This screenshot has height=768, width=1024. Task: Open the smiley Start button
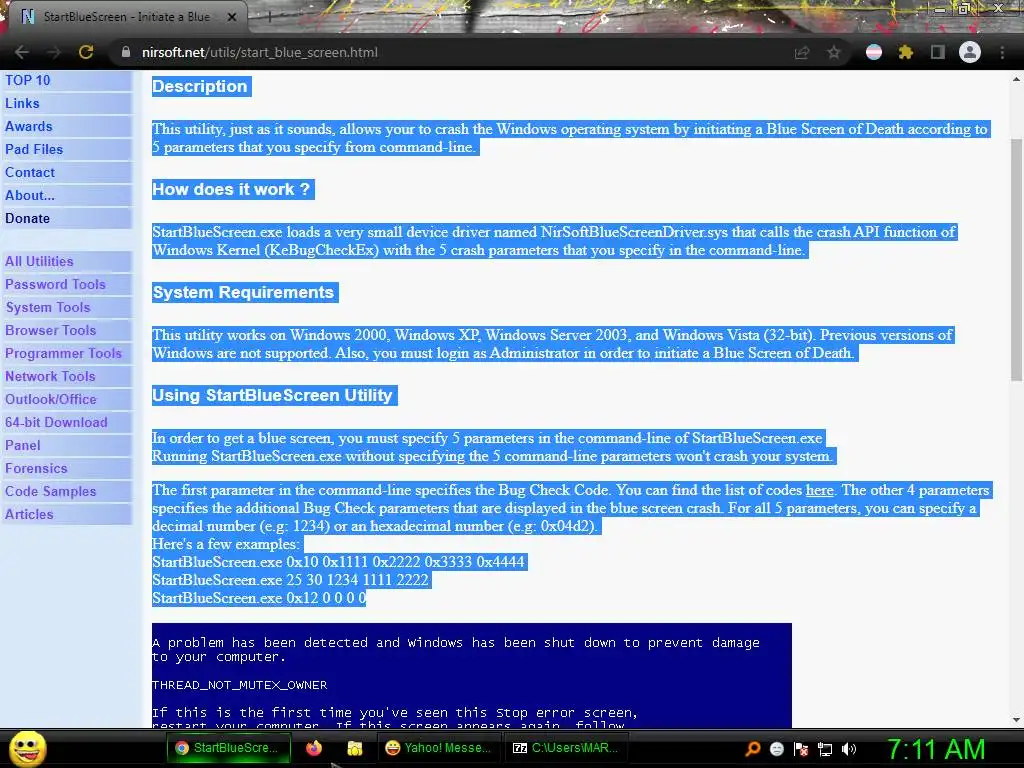(27, 749)
